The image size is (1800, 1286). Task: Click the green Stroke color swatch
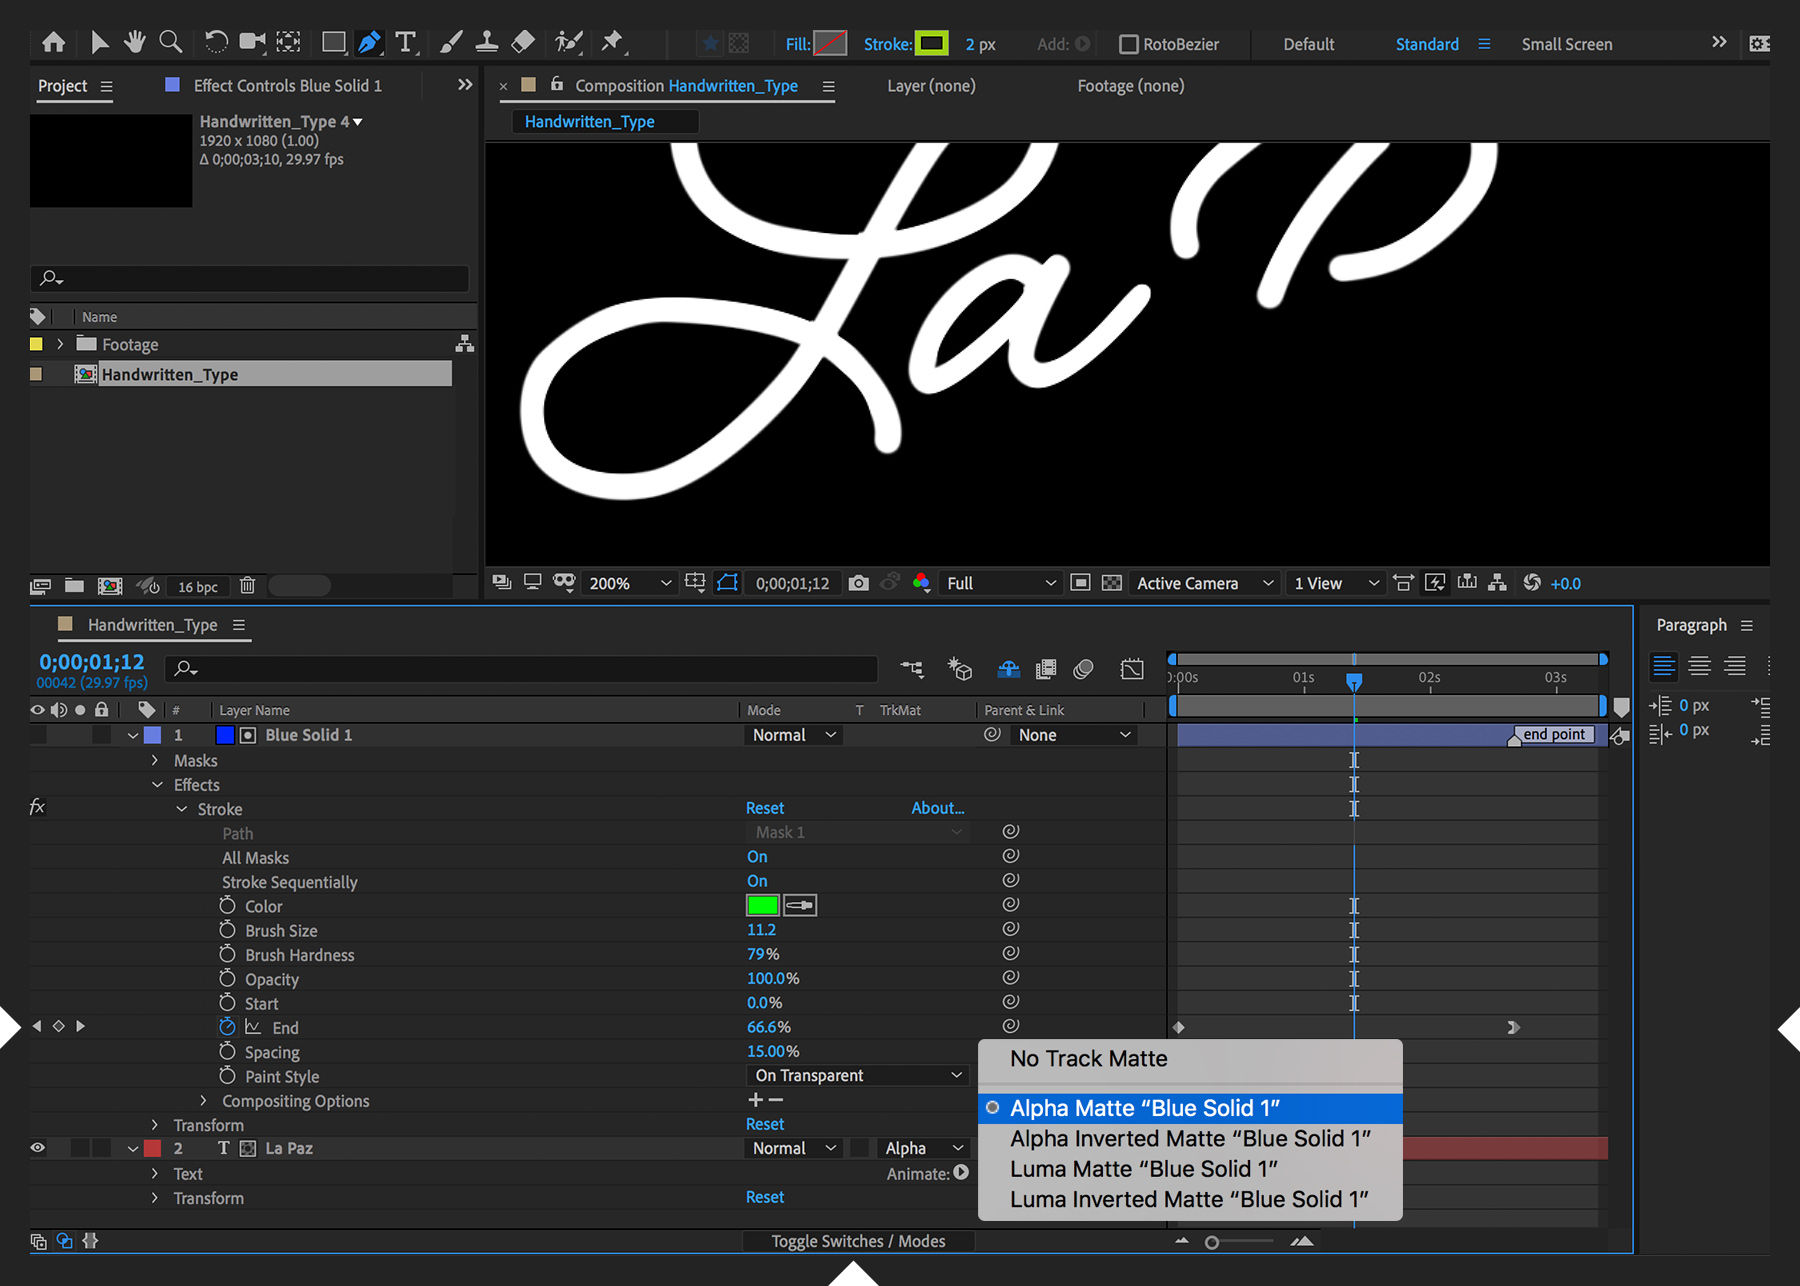pyautogui.click(x=762, y=905)
